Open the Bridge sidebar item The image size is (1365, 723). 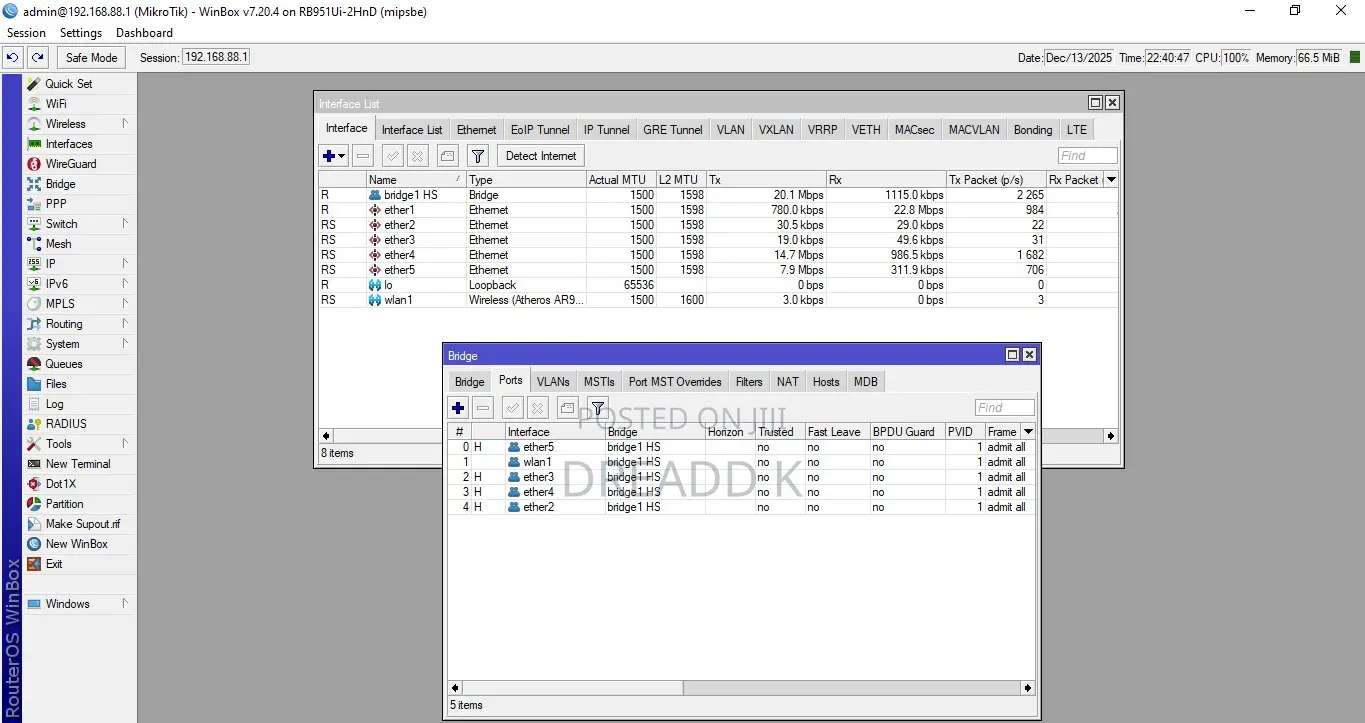(x=60, y=184)
